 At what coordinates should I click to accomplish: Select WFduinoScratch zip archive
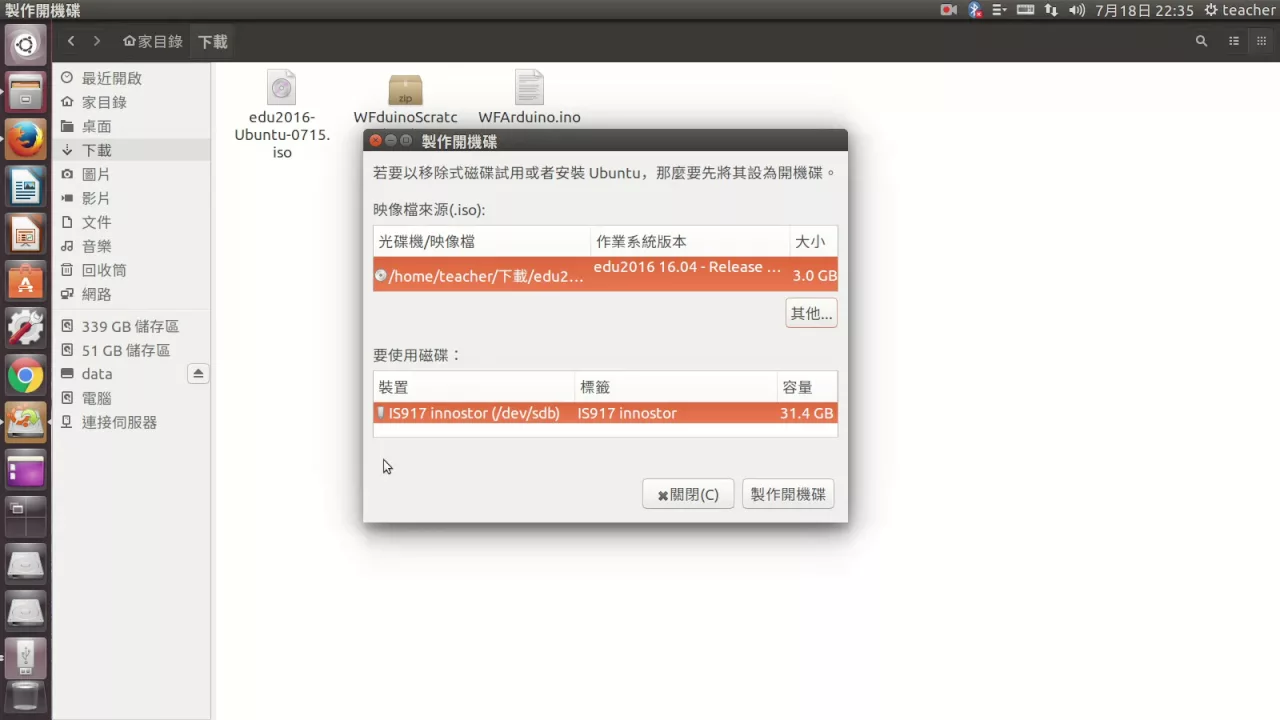coord(405,98)
